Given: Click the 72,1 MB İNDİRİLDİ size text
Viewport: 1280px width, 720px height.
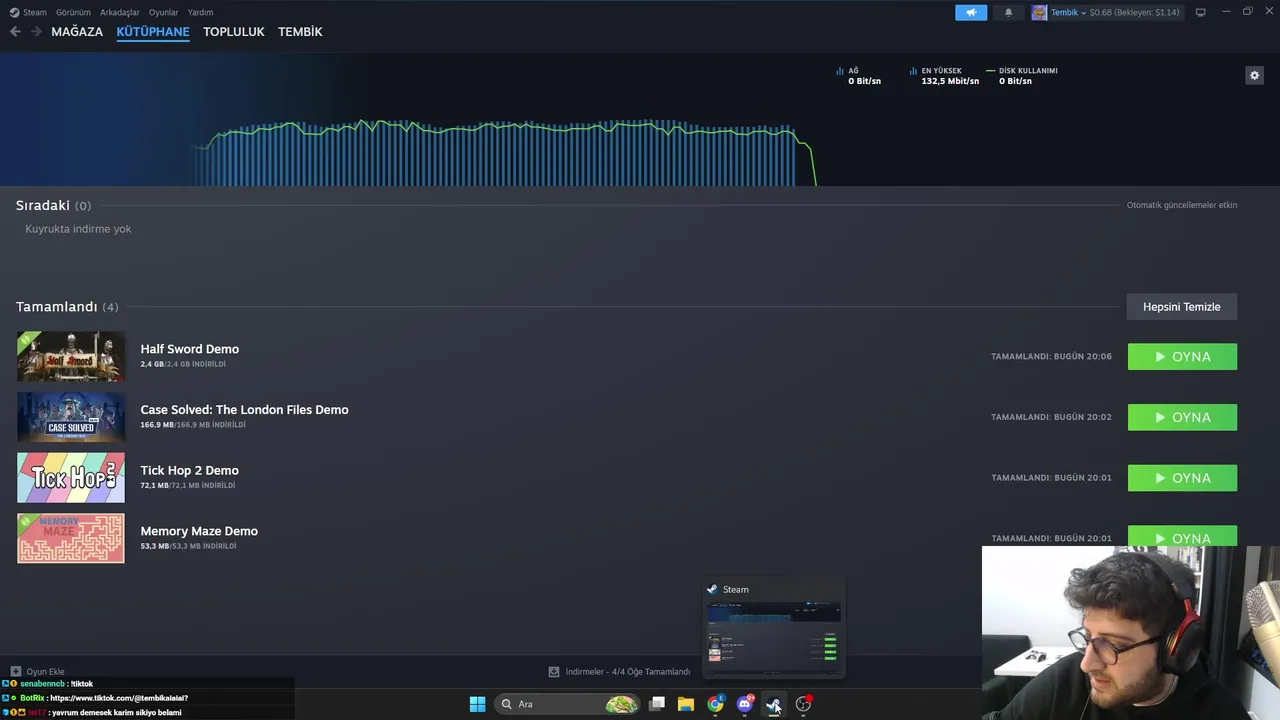Looking at the screenshot, I should [x=188, y=486].
